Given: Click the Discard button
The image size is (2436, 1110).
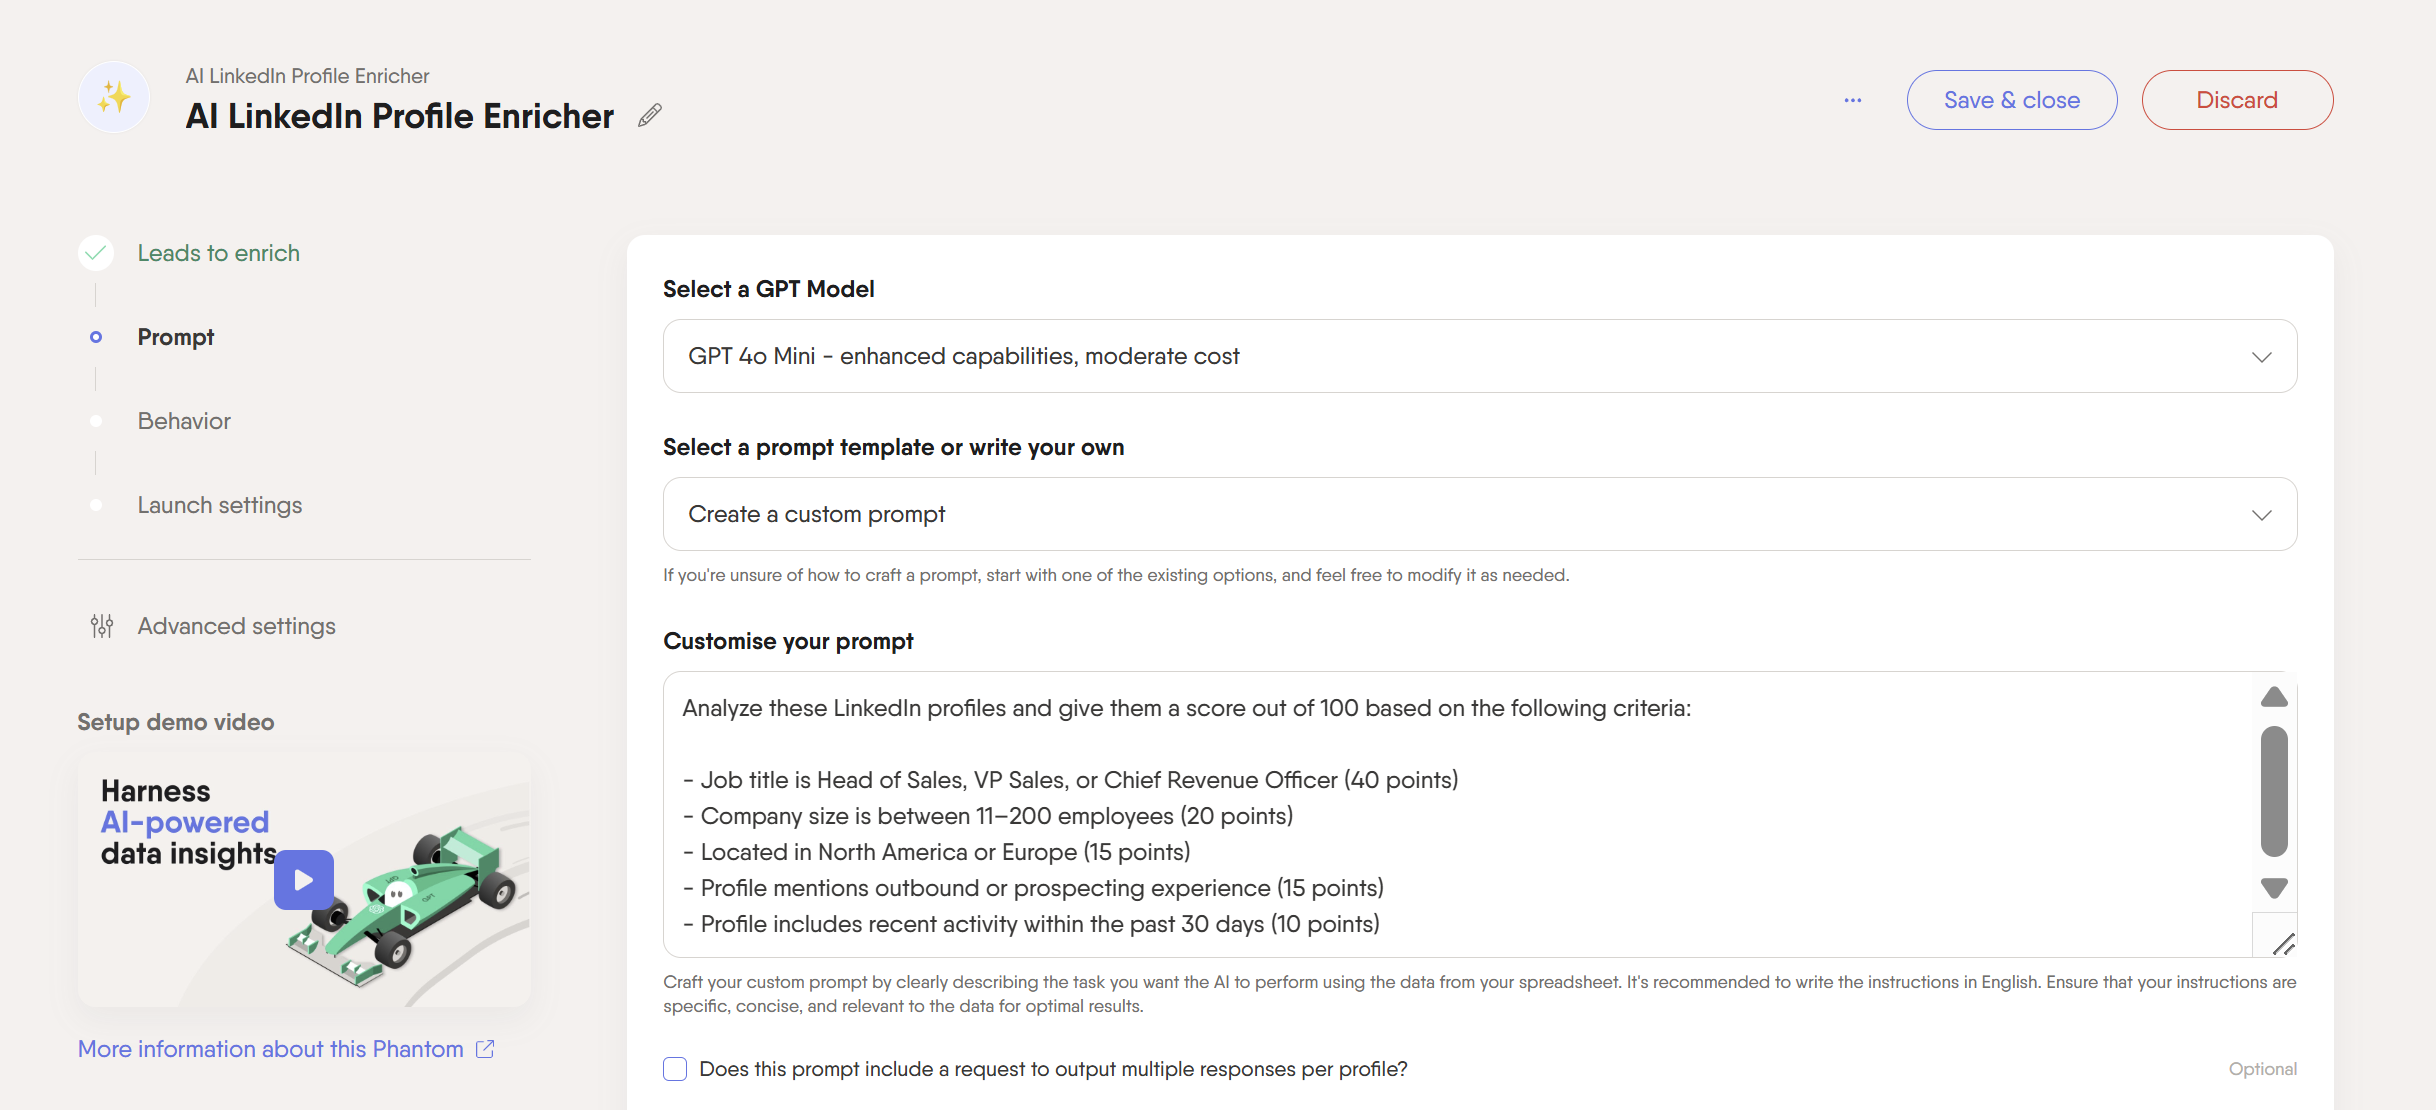Looking at the screenshot, I should [x=2237, y=100].
